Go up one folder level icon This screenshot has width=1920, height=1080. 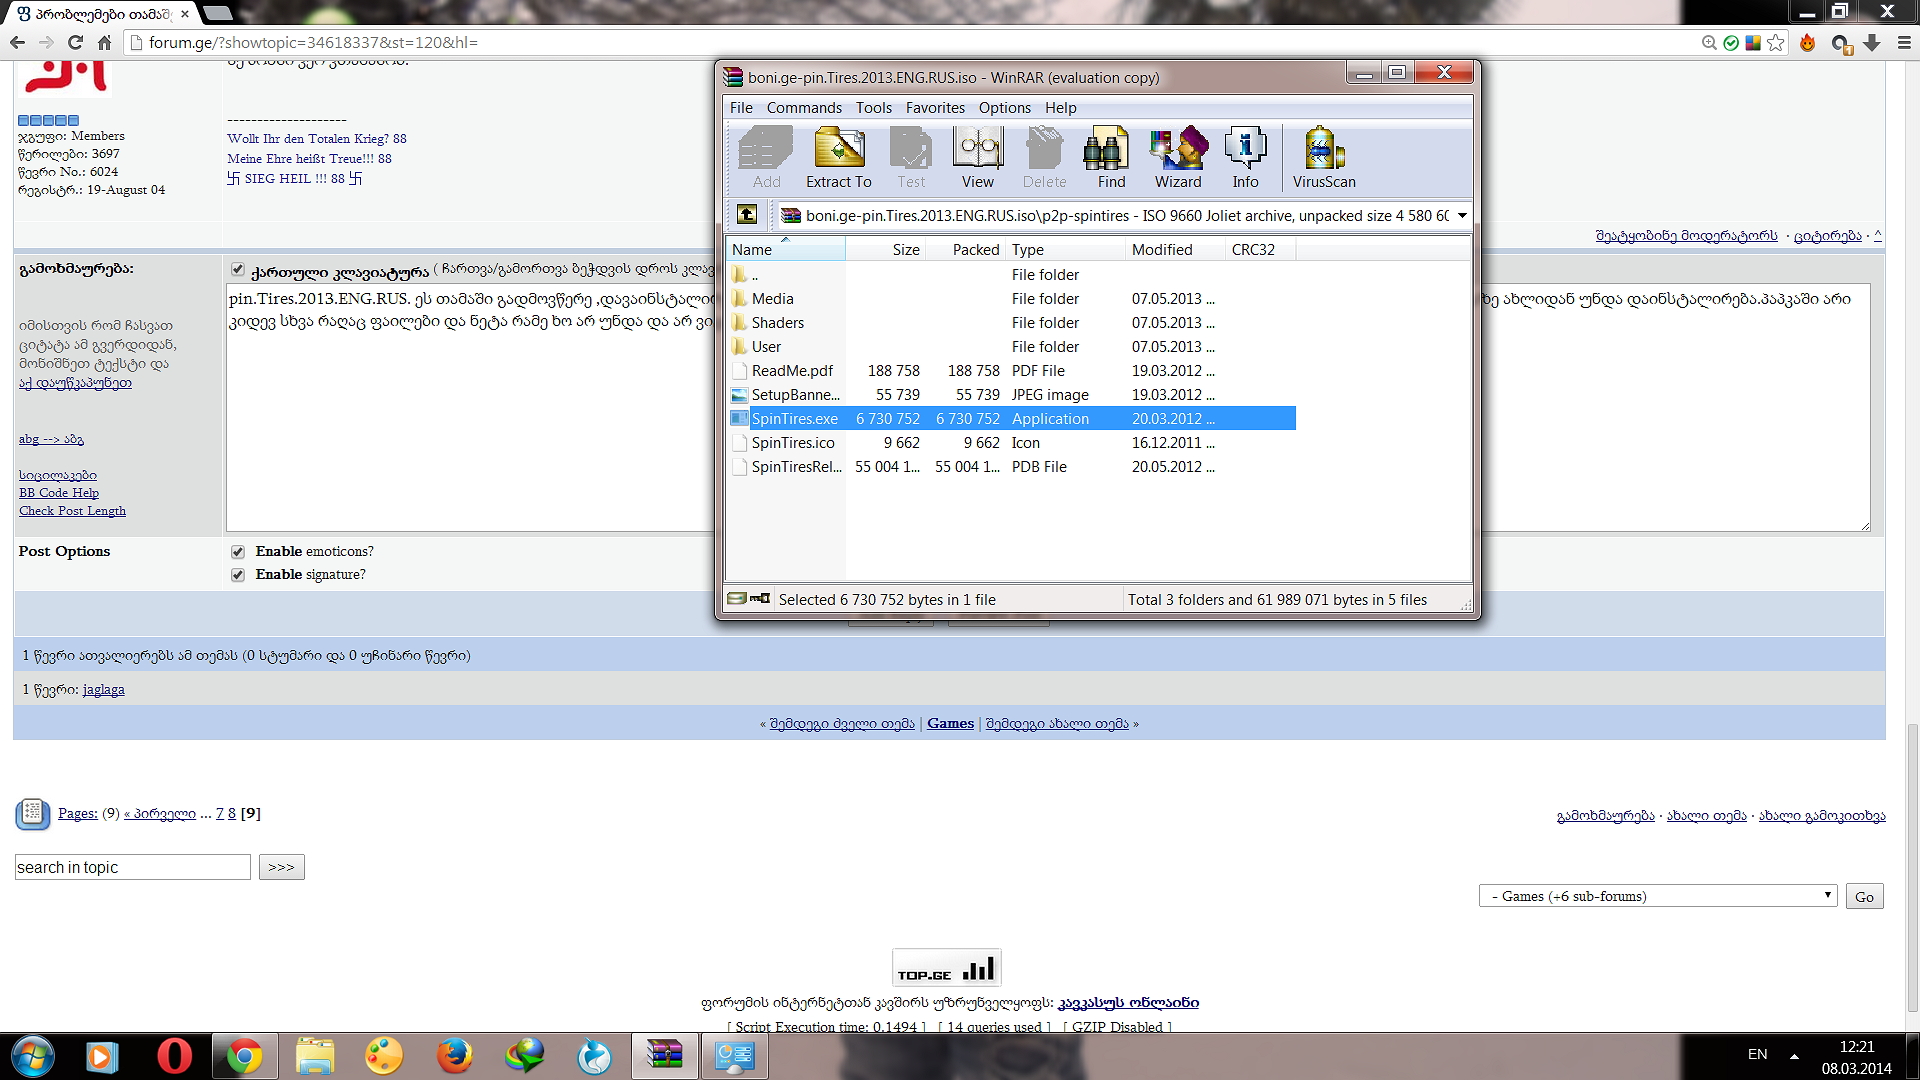(x=747, y=215)
